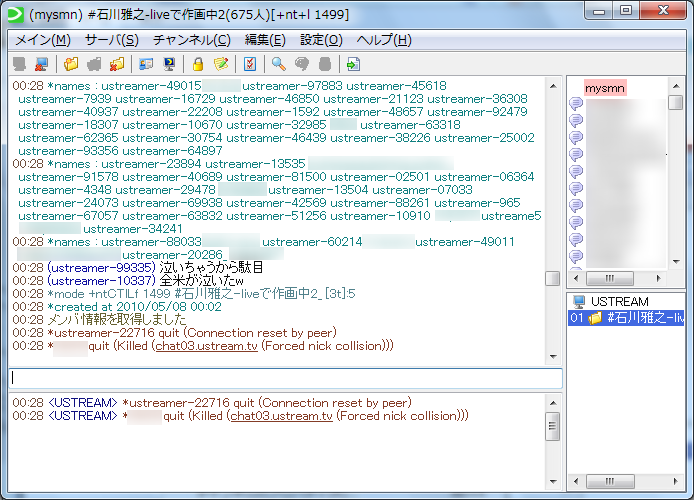Screen dimensions: 694x500
Task: Click chat03.ustream.tv link in main chat pane
Action: coord(207,346)
